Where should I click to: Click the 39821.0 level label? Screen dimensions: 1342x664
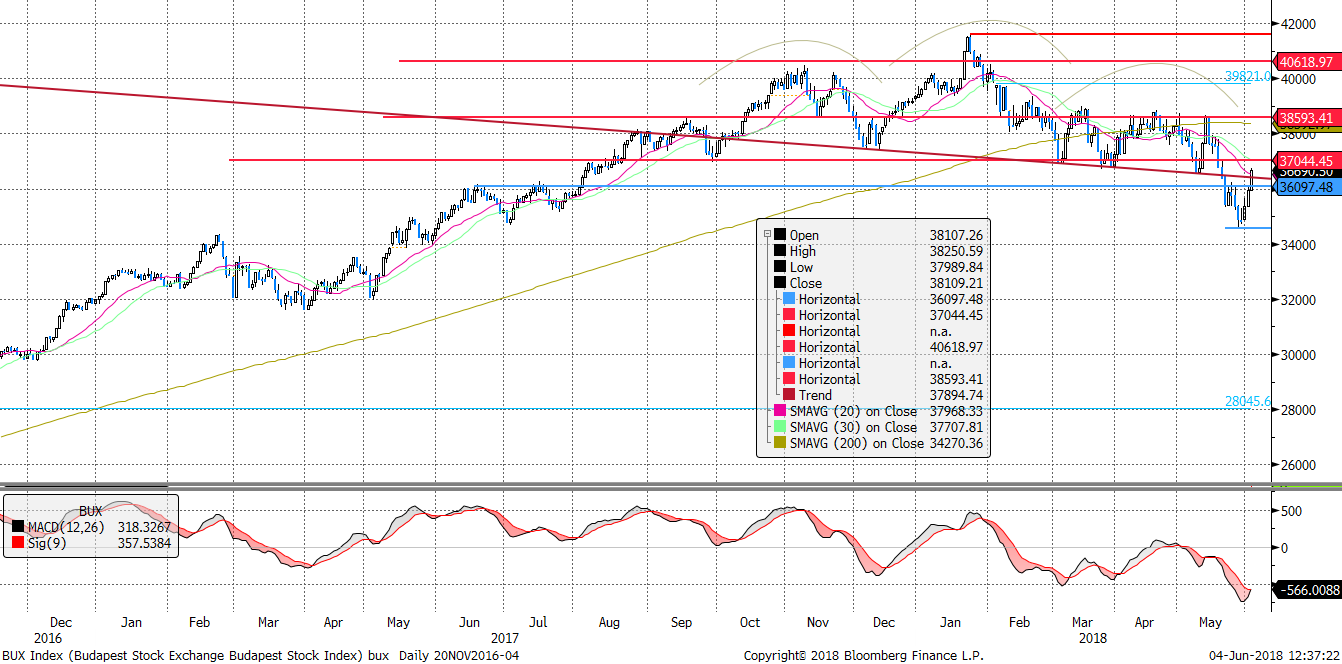point(1248,76)
